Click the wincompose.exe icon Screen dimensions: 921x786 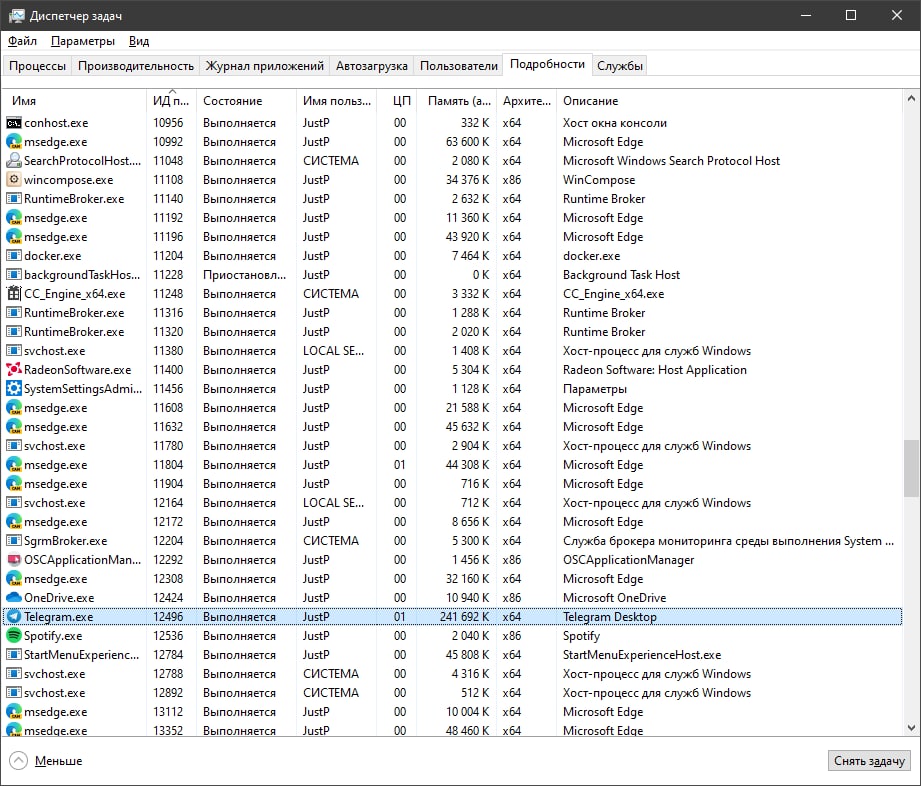click(x=14, y=180)
